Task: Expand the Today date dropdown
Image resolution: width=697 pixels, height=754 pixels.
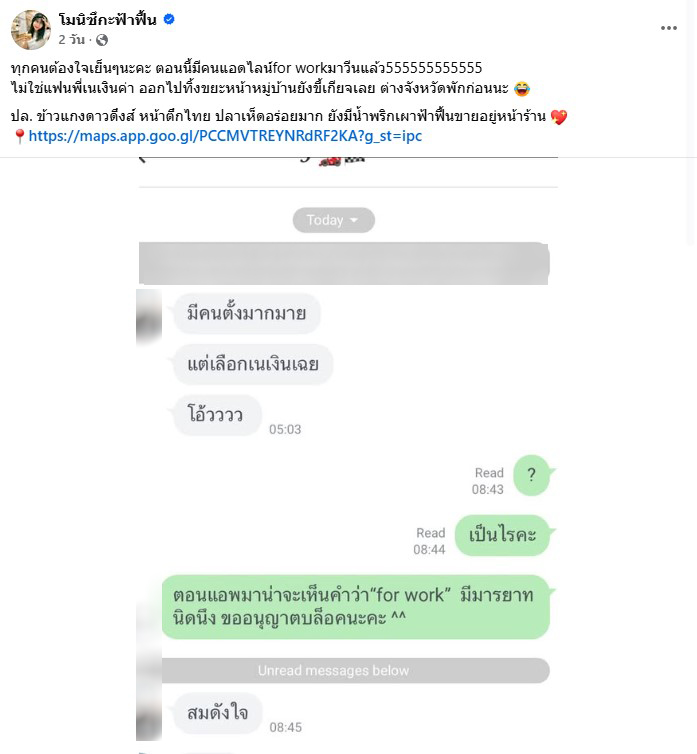Action: (x=333, y=220)
